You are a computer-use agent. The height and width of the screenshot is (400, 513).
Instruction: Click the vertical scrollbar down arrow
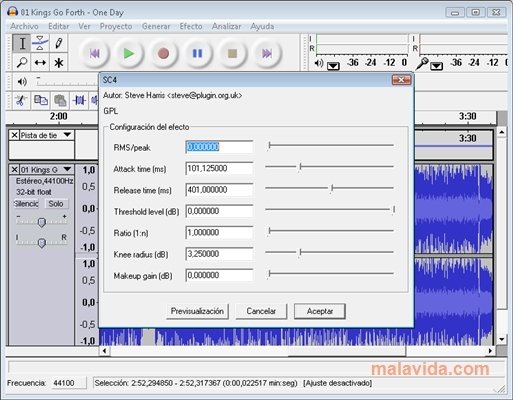(502, 340)
